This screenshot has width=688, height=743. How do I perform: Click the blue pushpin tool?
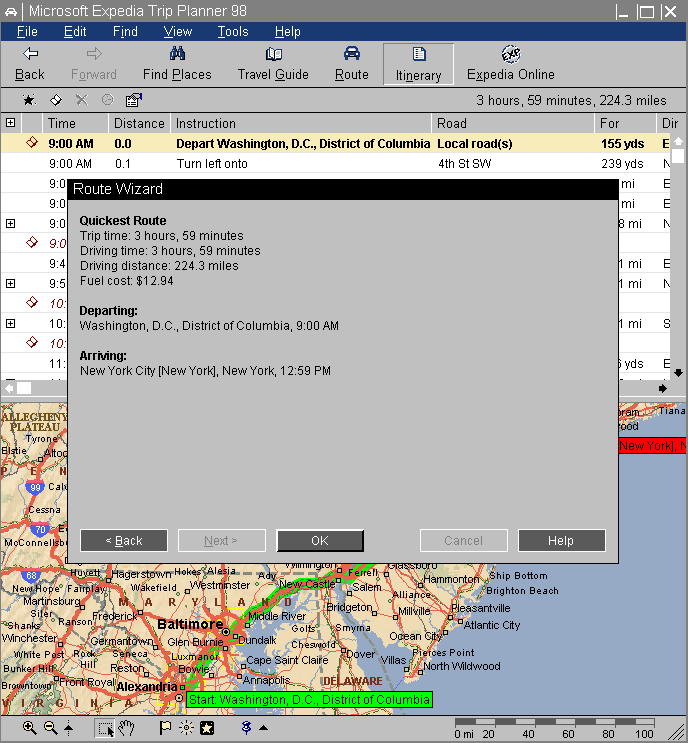pos(246,728)
